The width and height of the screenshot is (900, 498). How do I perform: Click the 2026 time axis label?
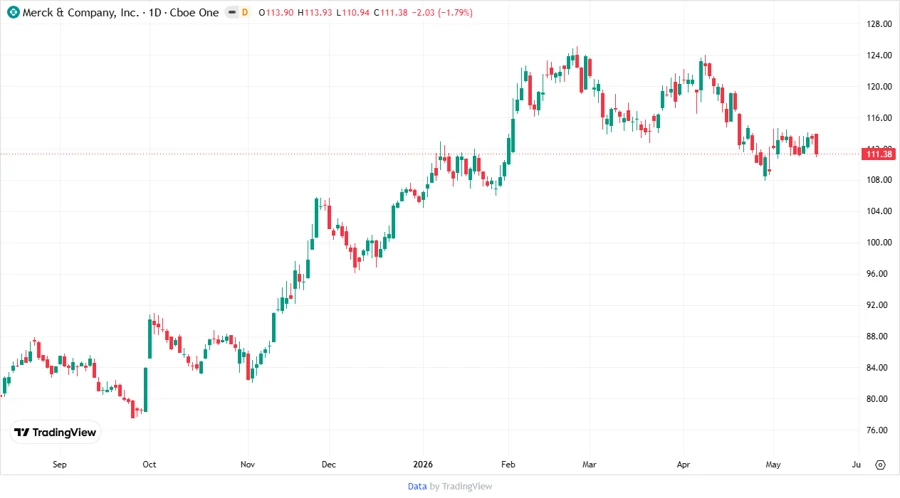point(423,465)
